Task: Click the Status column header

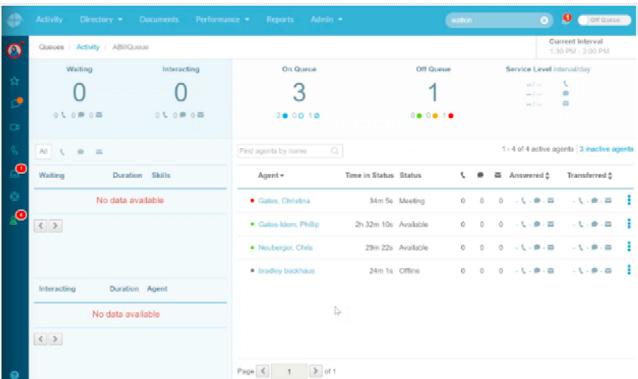Action: tap(410, 175)
